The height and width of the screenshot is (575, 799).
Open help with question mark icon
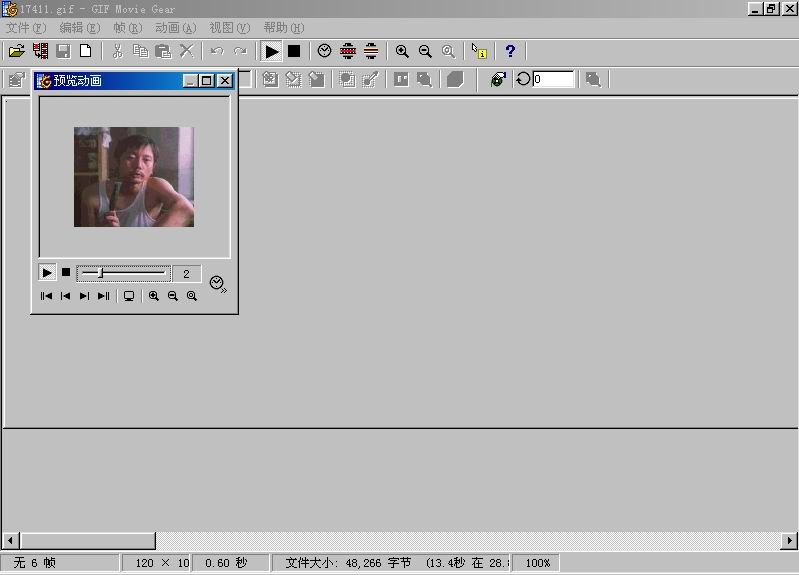510,51
